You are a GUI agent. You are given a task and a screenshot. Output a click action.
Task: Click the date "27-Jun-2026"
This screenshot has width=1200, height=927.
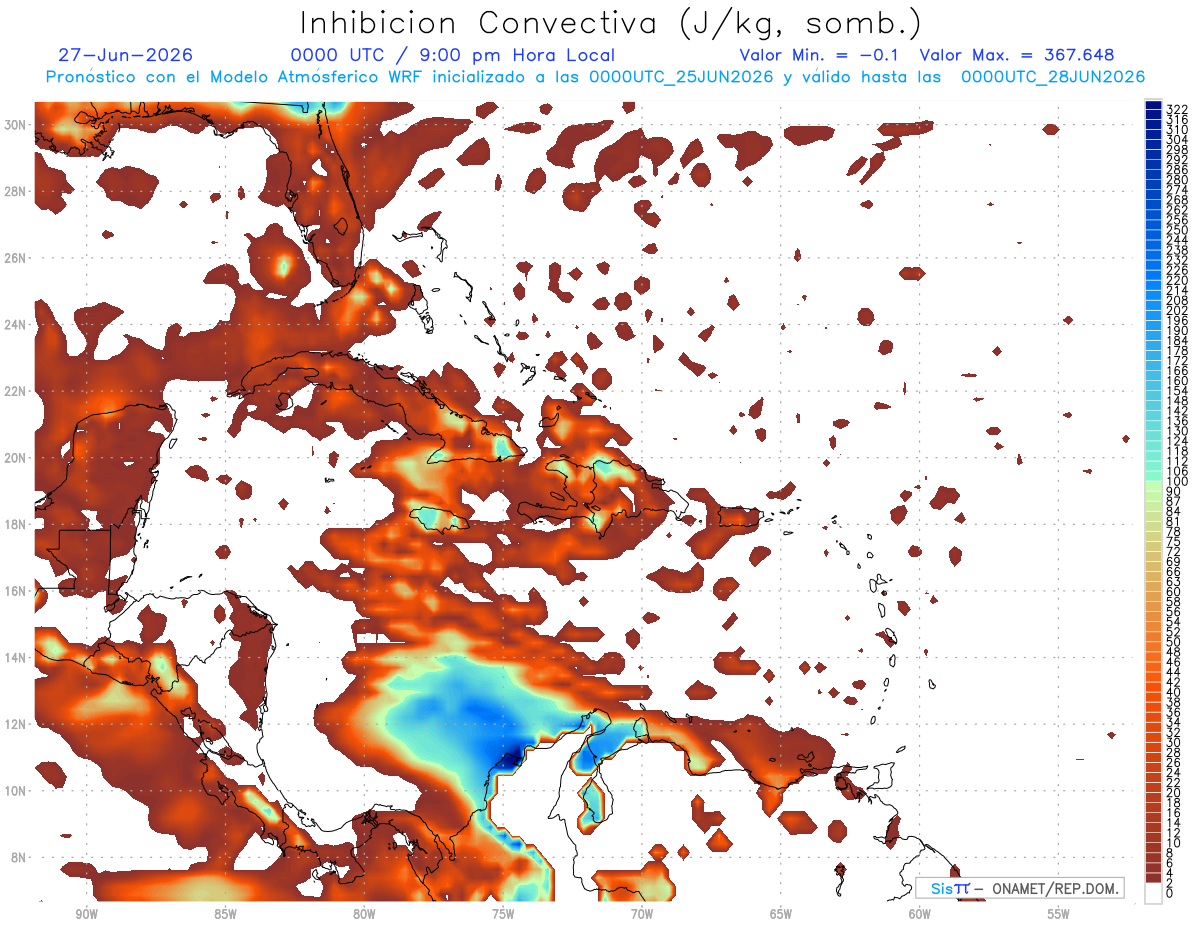click(x=126, y=55)
